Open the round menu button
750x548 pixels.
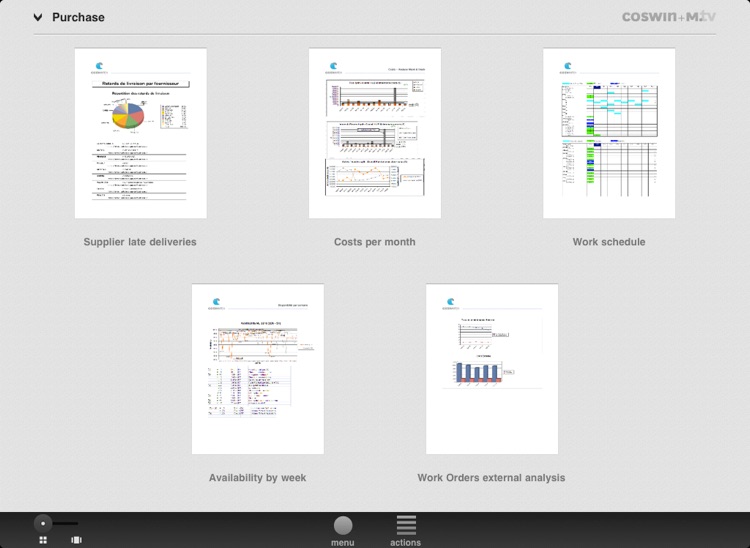(x=343, y=526)
